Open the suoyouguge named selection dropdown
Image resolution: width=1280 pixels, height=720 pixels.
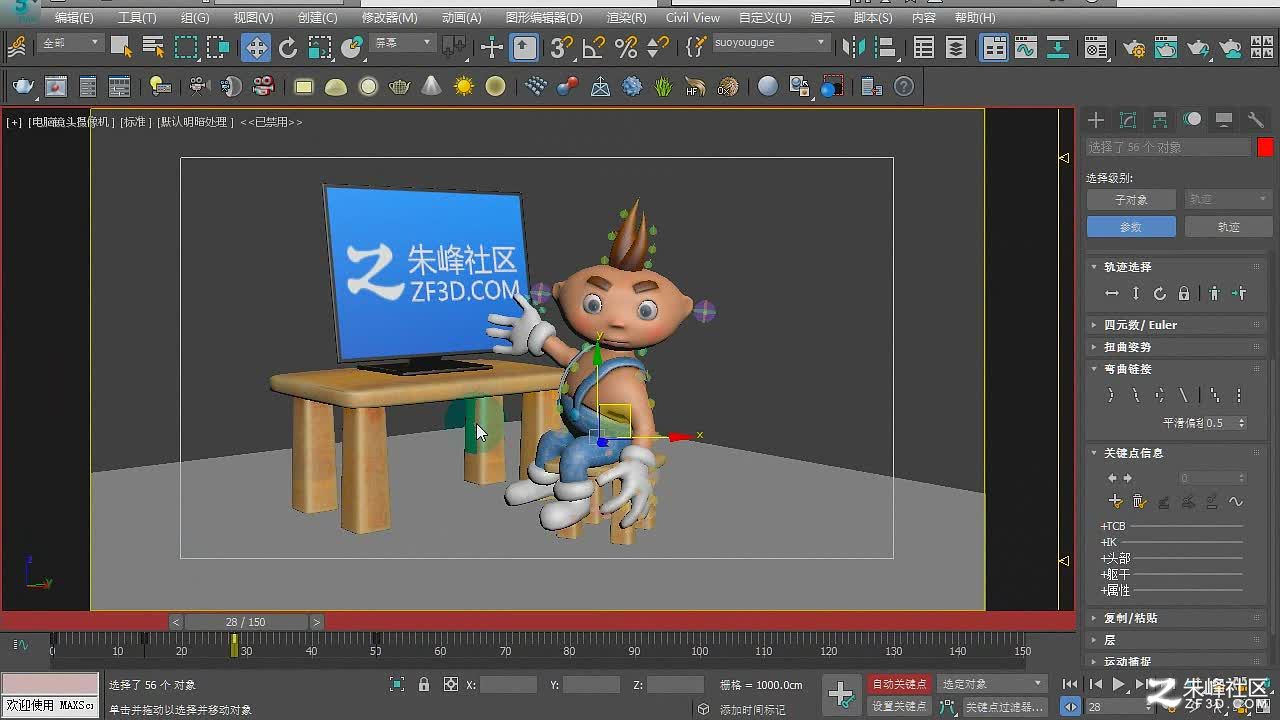pos(770,43)
